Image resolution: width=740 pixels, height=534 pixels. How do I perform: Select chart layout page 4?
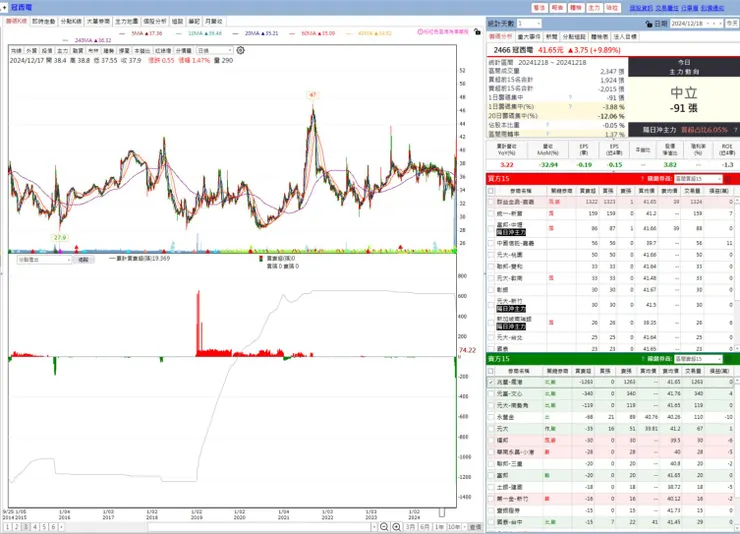point(35,527)
